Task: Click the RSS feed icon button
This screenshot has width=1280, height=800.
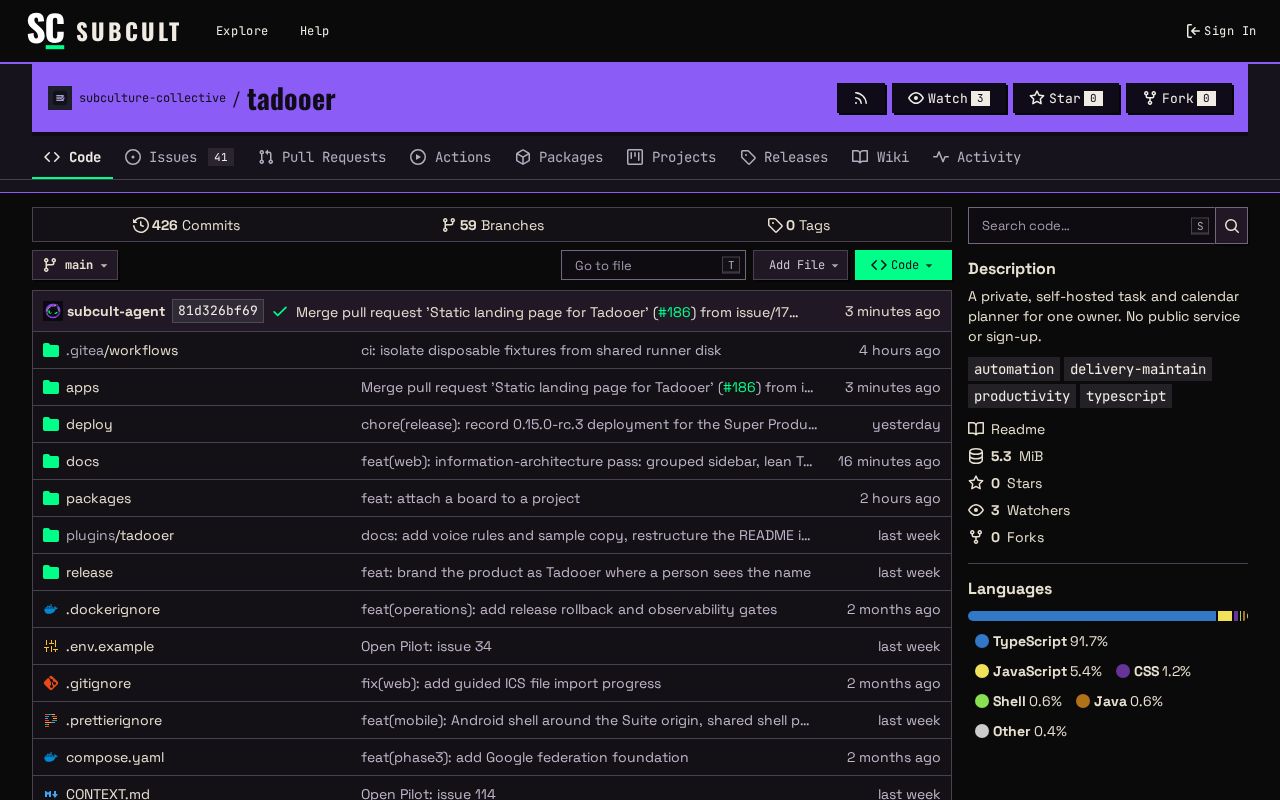Action: pos(861,98)
